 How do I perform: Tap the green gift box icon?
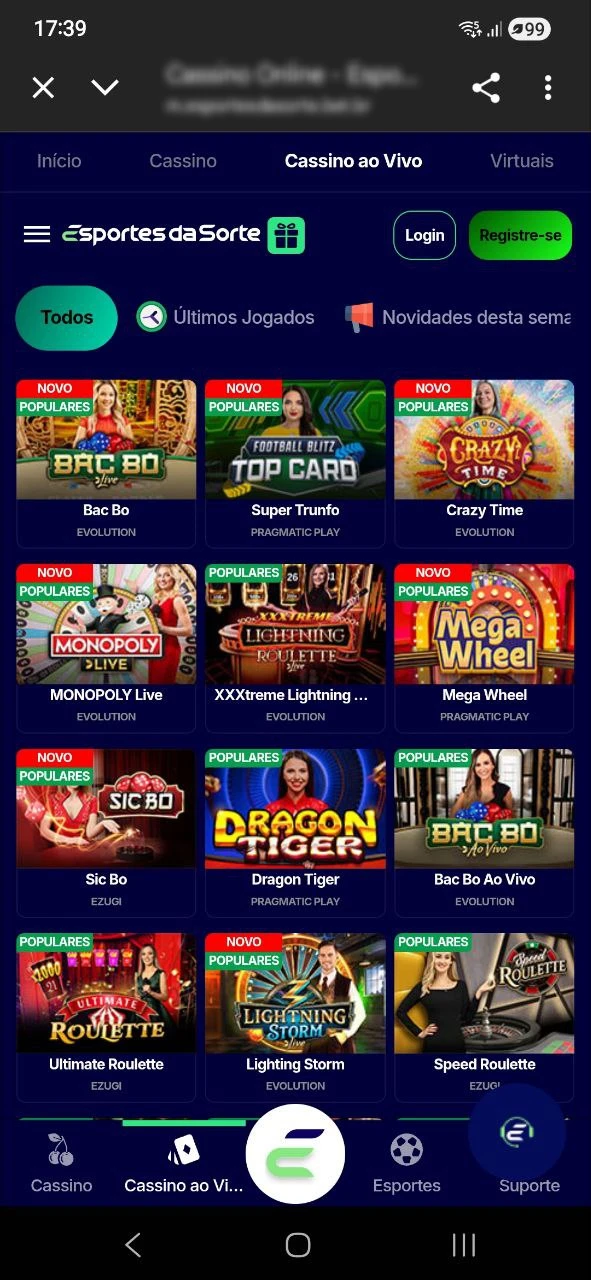(x=286, y=236)
